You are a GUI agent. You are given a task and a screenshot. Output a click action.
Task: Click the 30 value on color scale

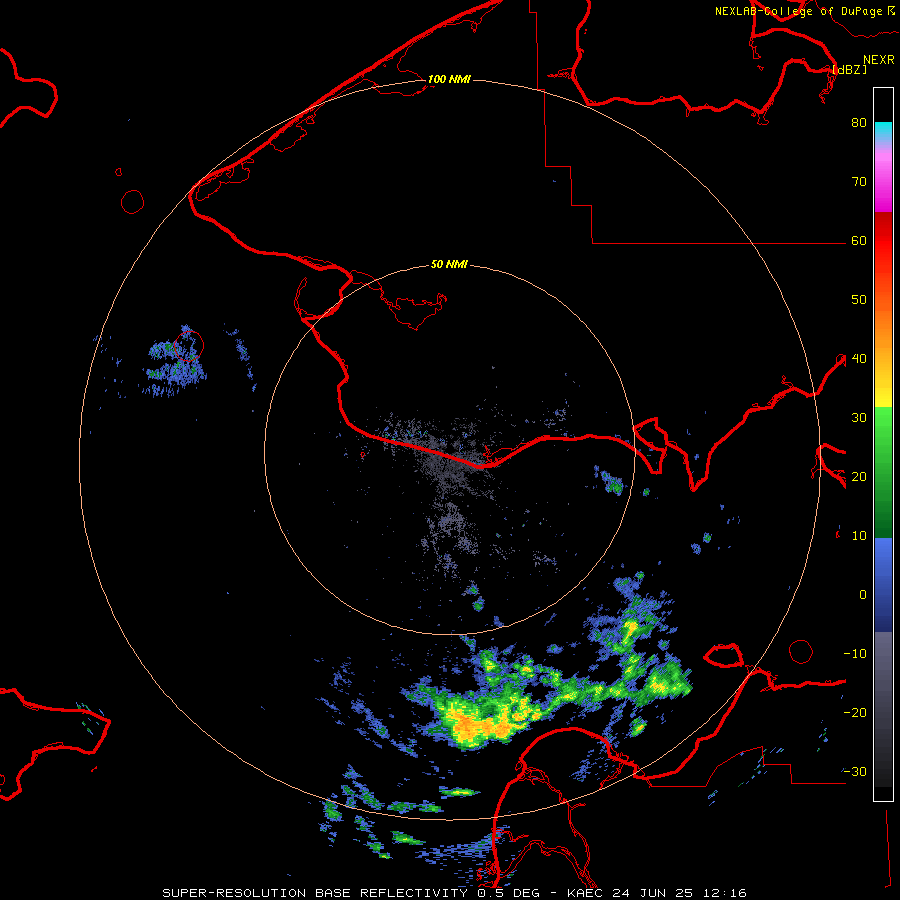pos(859,417)
